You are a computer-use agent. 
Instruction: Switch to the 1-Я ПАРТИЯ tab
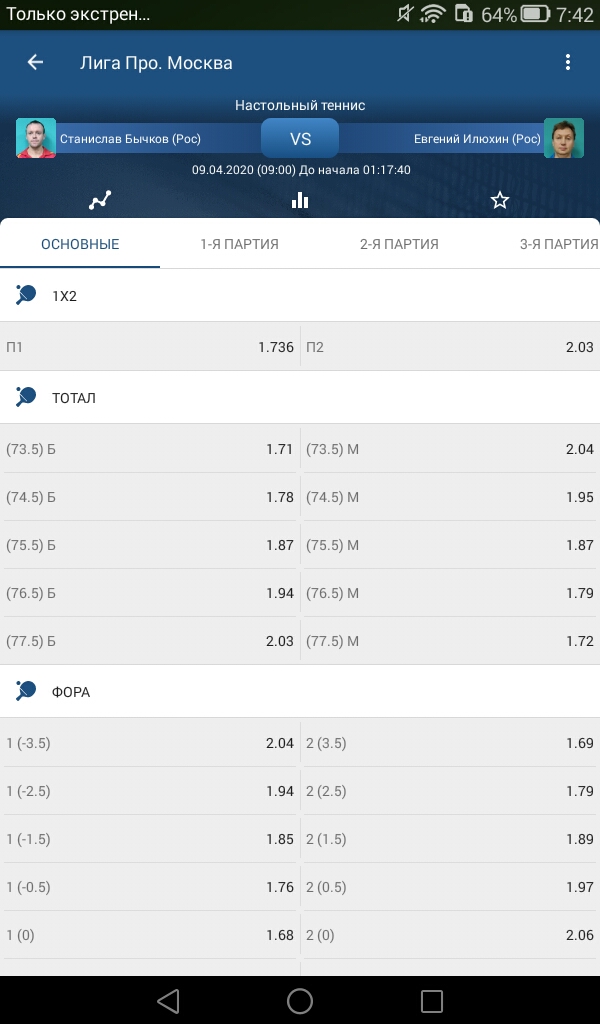pos(240,244)
